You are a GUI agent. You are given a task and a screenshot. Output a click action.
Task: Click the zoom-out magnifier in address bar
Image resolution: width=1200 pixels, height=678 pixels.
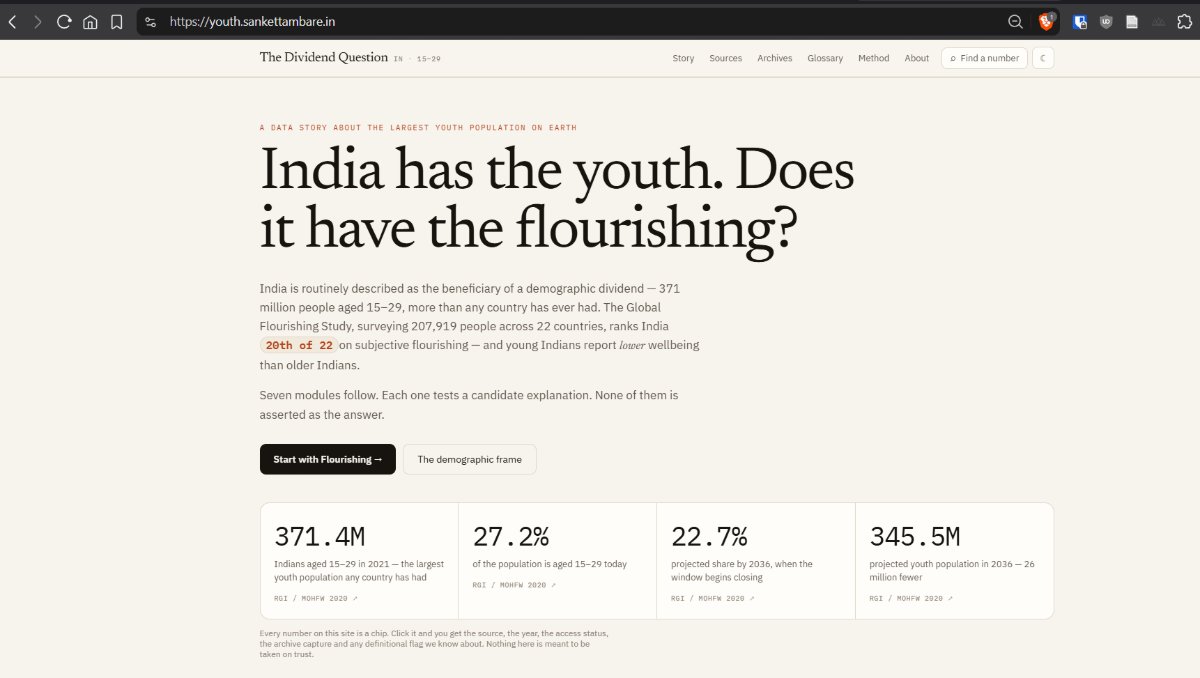(1015, 21)
